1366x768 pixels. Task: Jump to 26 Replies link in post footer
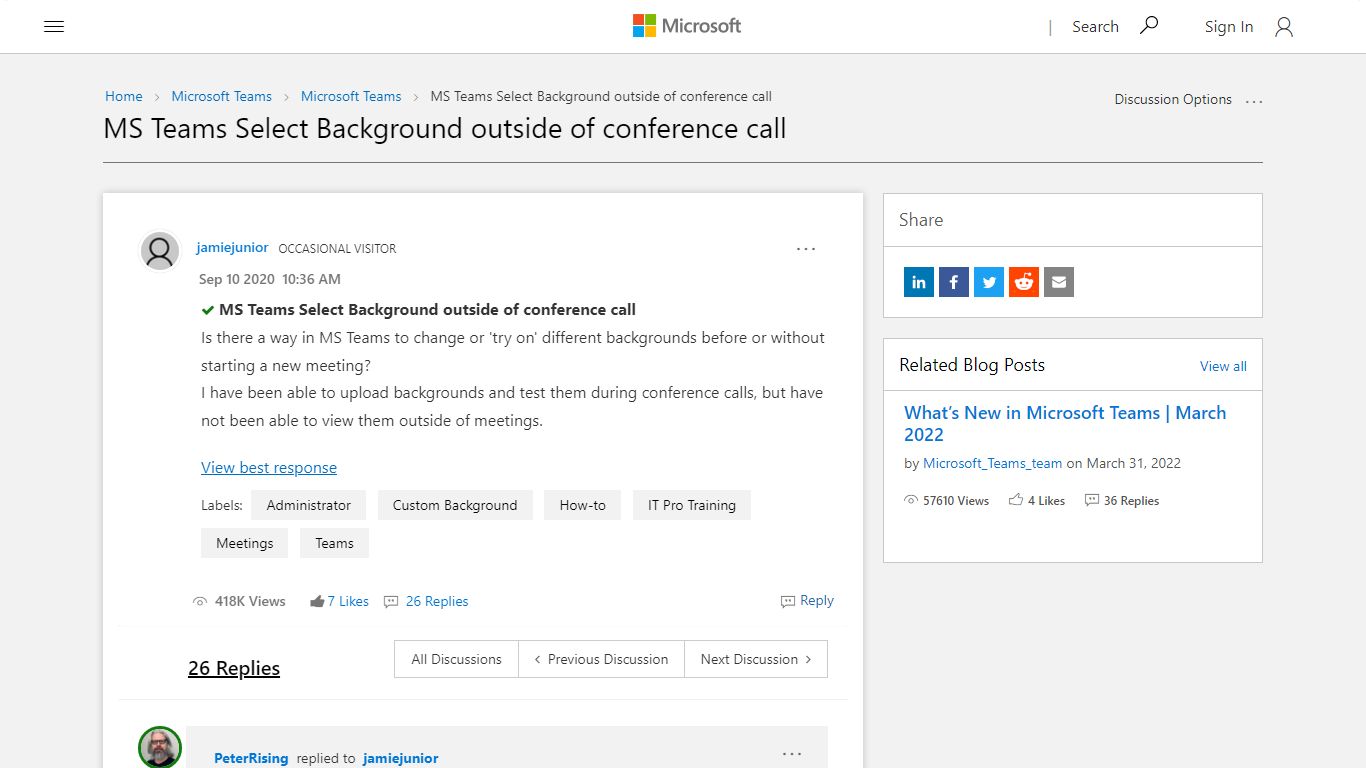click(437, 601)
